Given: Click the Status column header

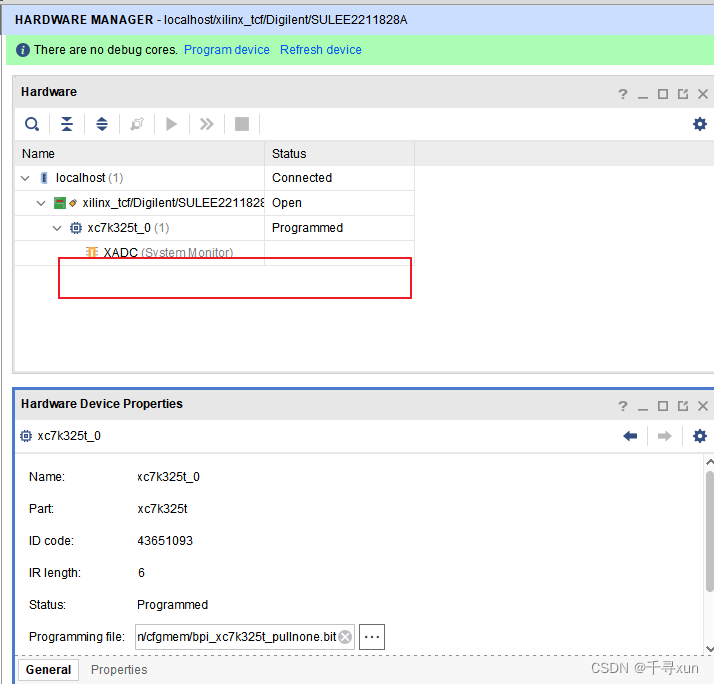Looking at the screenshot, I should 339,153.
